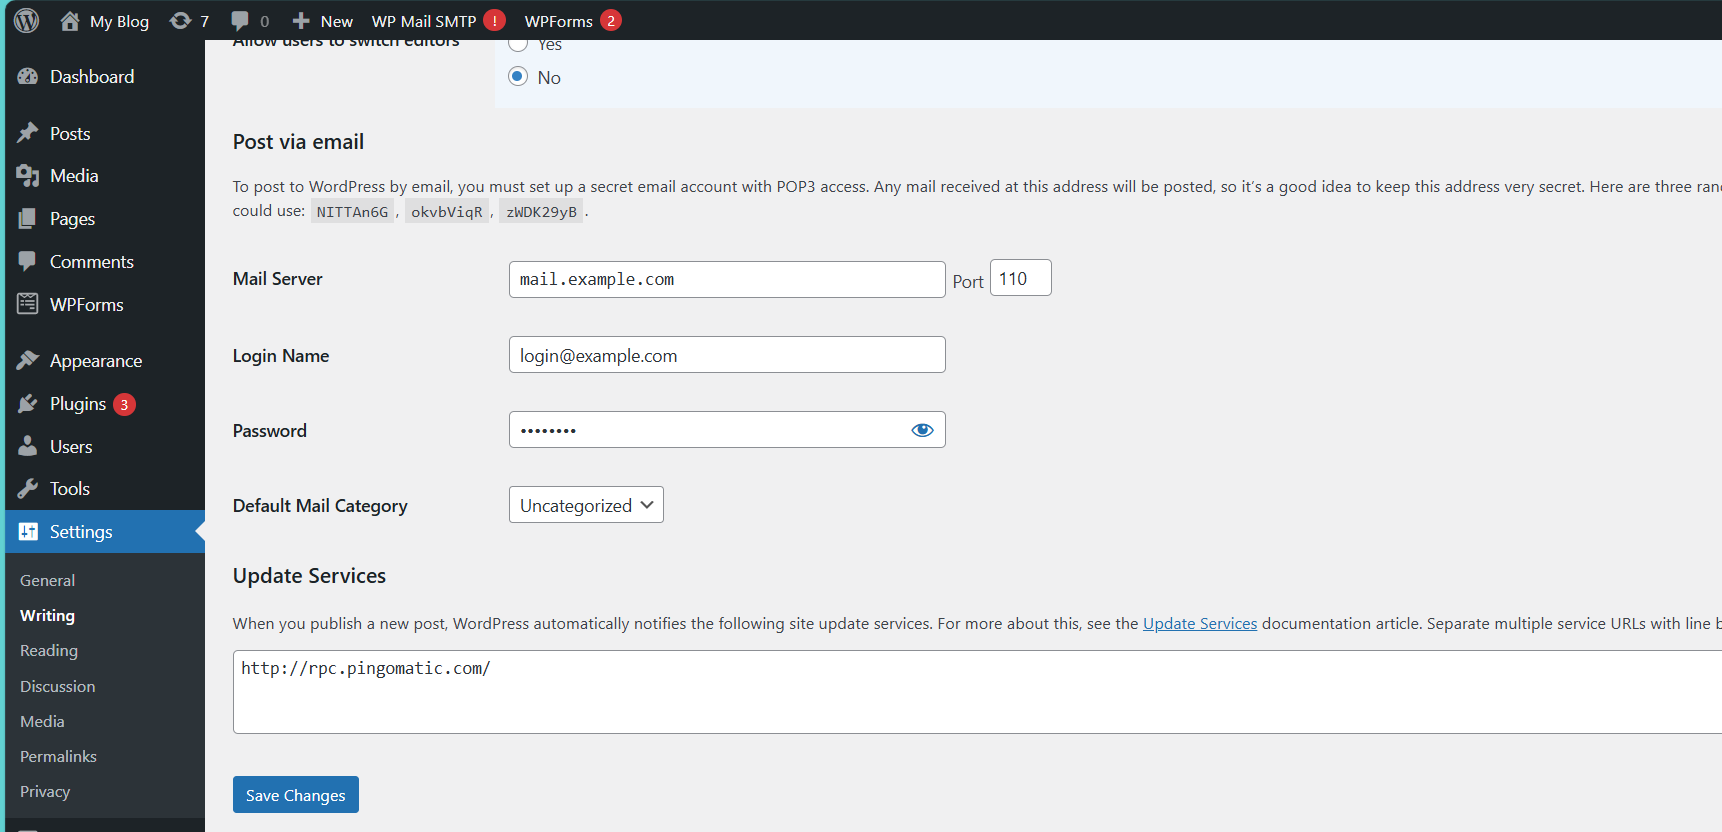The width and height of the screenshot is (1722, 832).
Task: Click the Update Services heading
Action: (309, 576)
